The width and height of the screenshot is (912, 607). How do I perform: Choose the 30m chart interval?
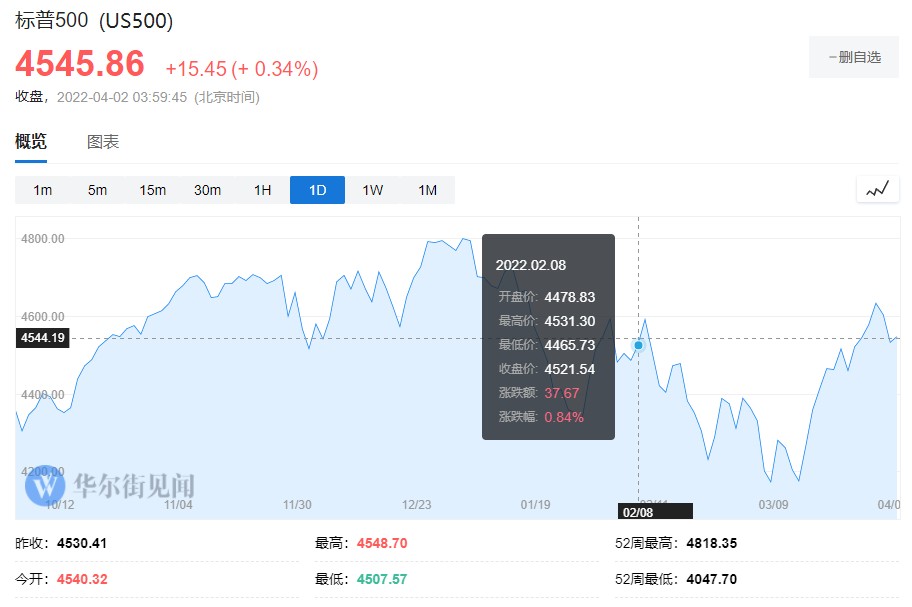[x=207, y=190]
